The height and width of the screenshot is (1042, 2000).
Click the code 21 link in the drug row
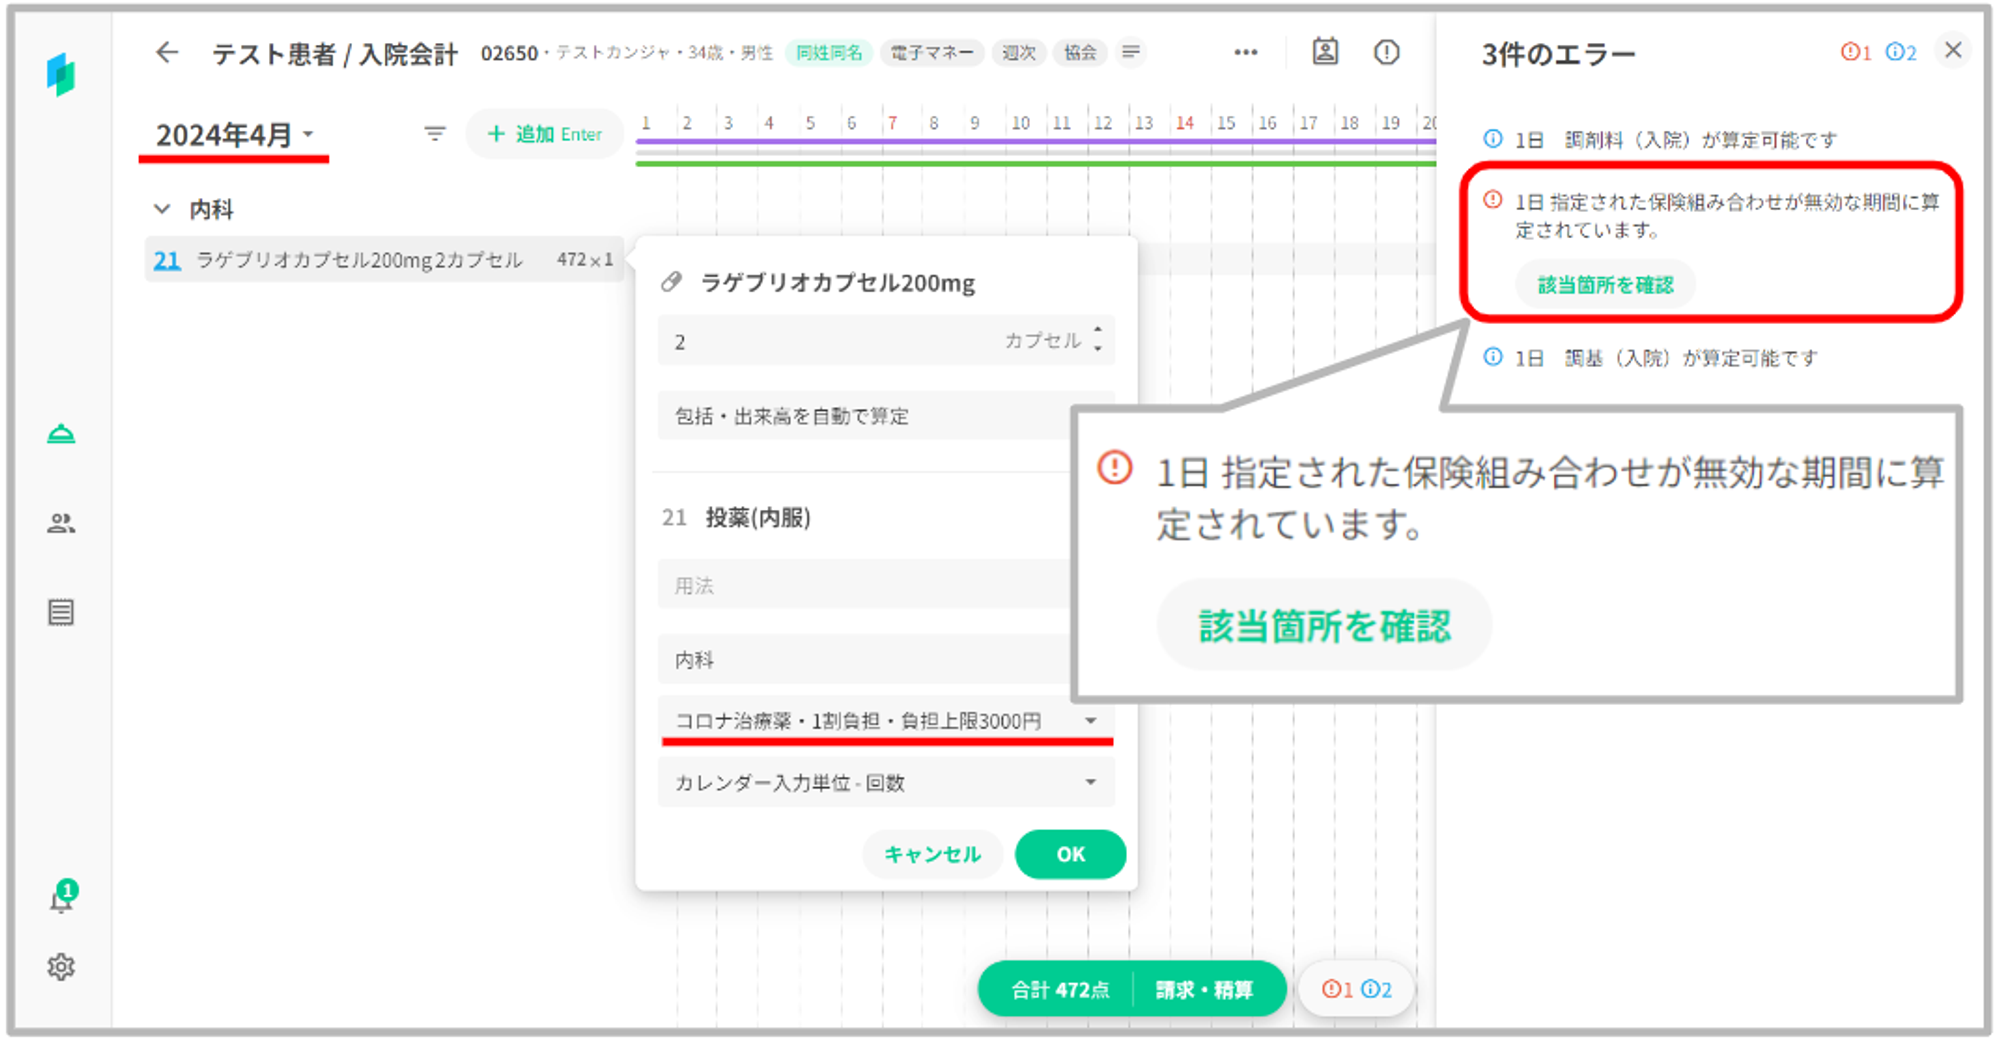pos(167,261)
